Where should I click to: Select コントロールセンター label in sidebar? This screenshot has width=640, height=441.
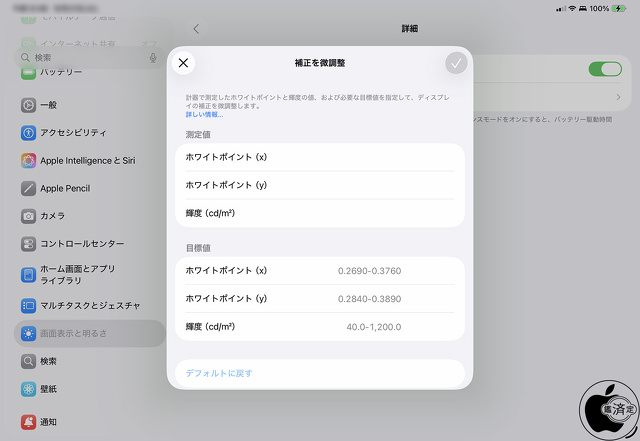pyautogui.click(x=82, y=244)
